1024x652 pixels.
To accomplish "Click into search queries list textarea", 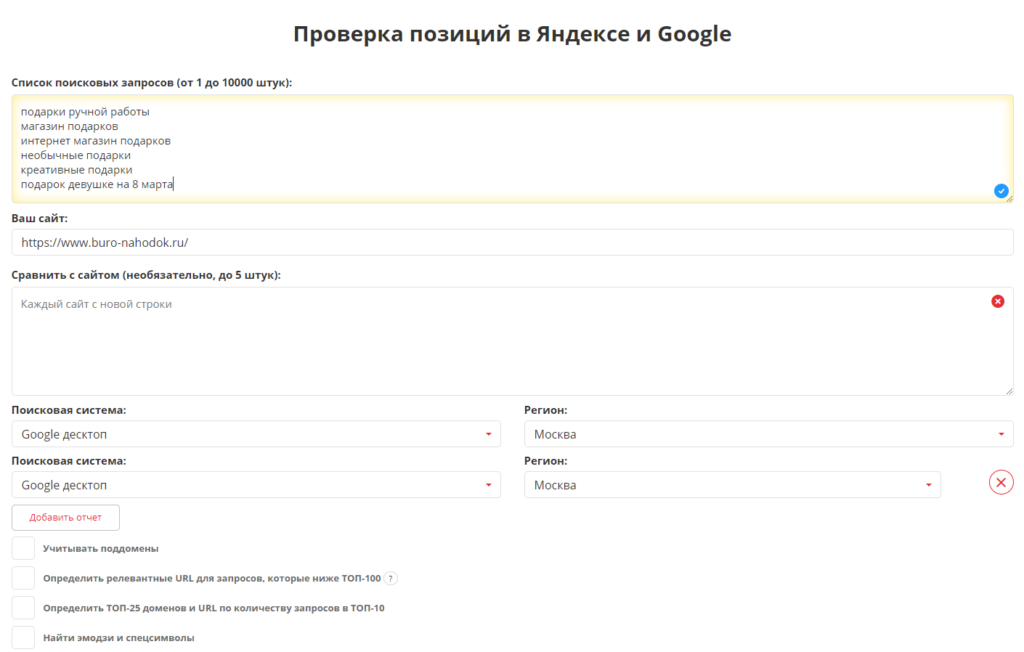I will (512, 148).
